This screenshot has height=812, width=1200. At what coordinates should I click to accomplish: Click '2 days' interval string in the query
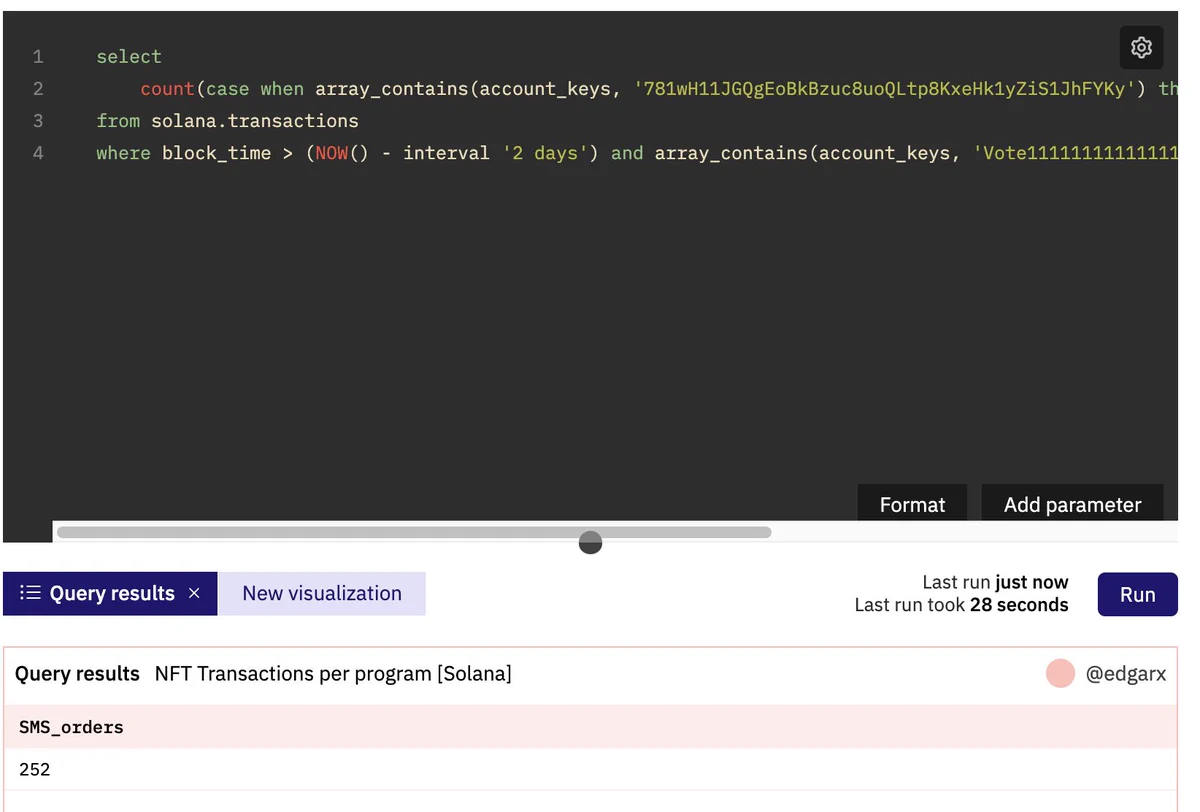point(548,153)
